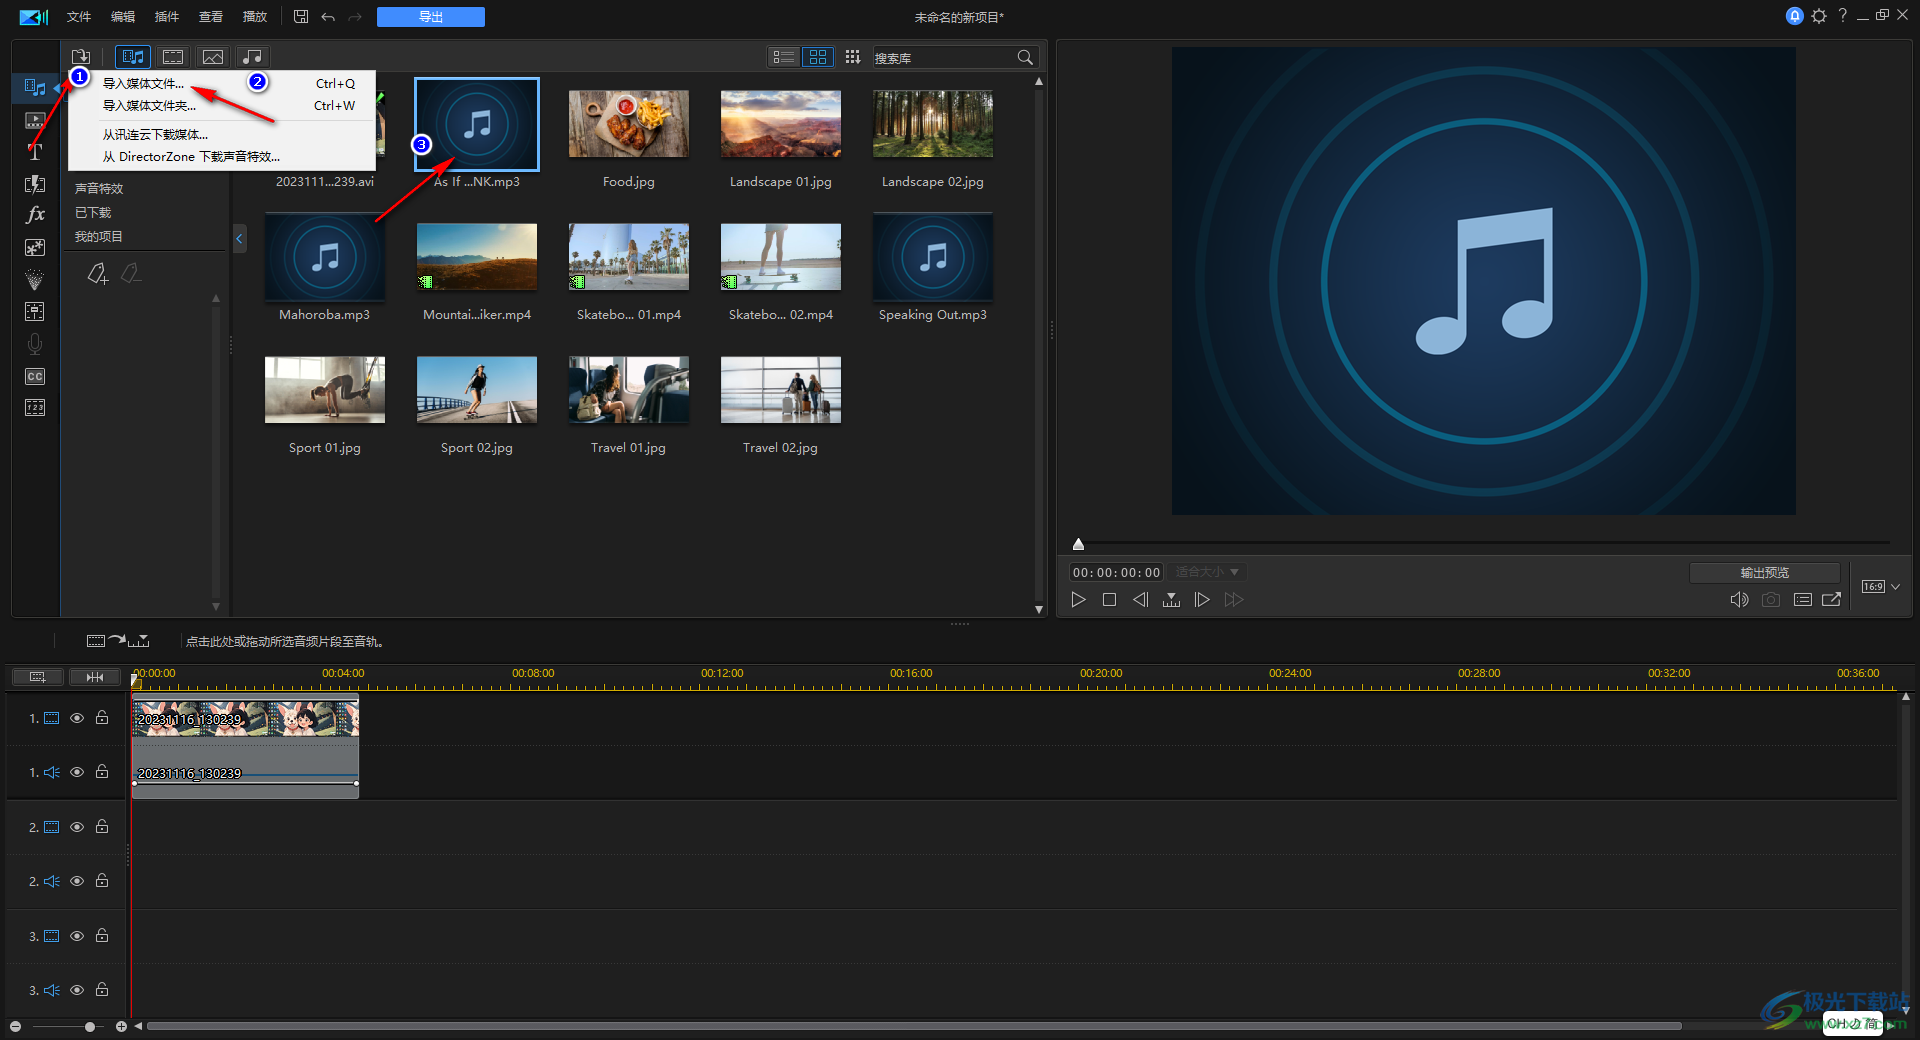Select 已下载 in the library tree
The image size is (1920, 1040).
click(x=93, y=213)
